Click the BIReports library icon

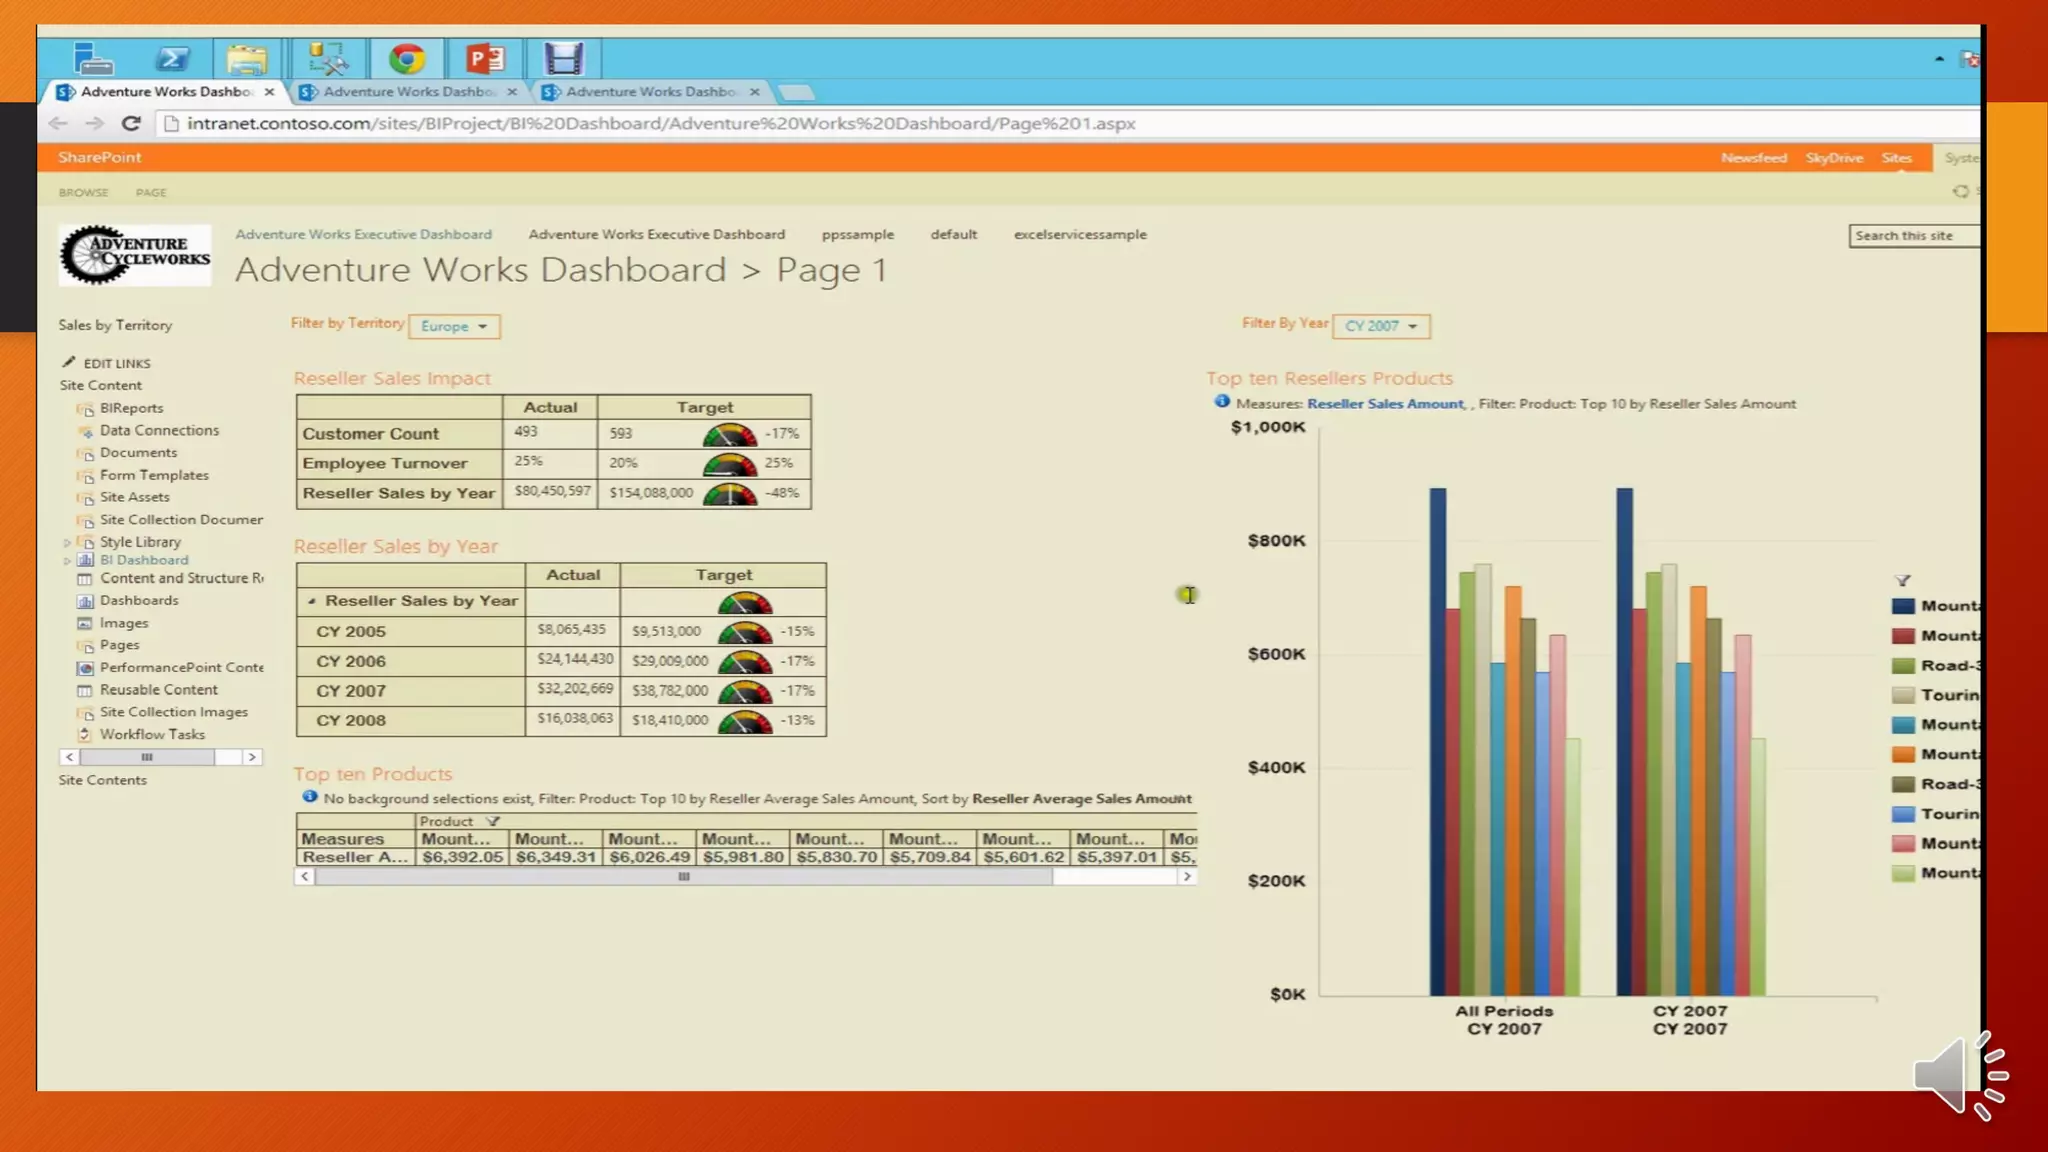(x=85, y=409)
